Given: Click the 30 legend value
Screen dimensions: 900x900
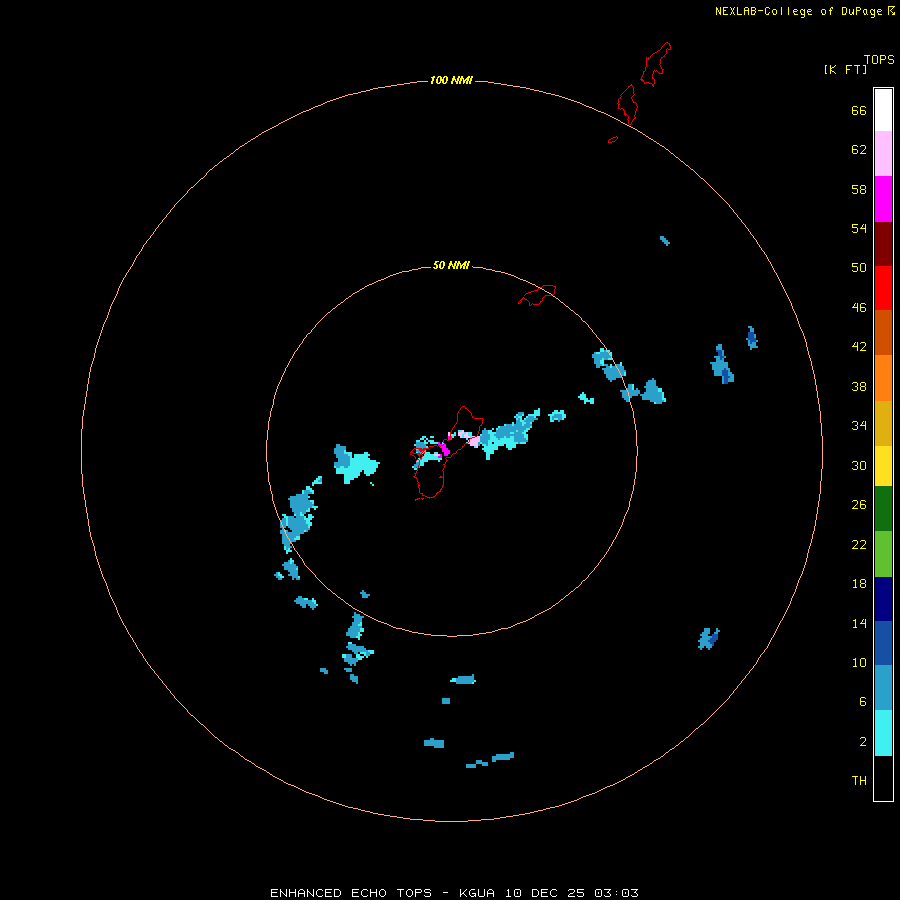Looking at the screenshot, I should [x=859, y=465].
